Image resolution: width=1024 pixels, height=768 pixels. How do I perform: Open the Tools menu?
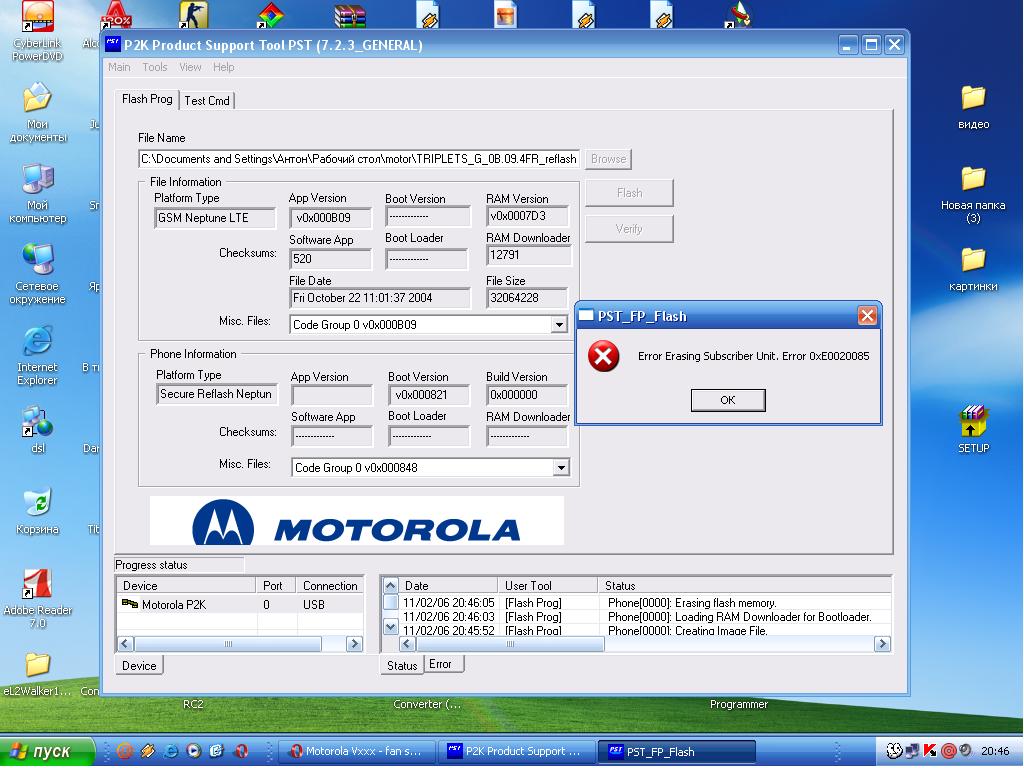155,67
